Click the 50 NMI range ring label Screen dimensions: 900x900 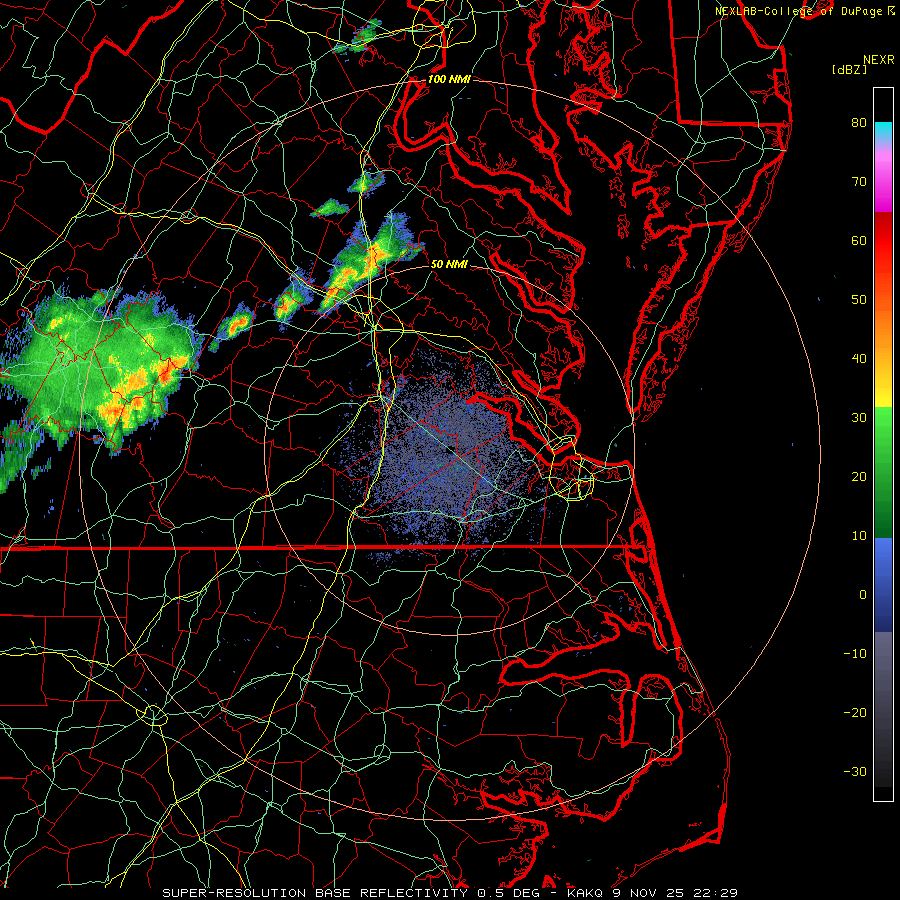pyautogui.click(x=449, y=264)
